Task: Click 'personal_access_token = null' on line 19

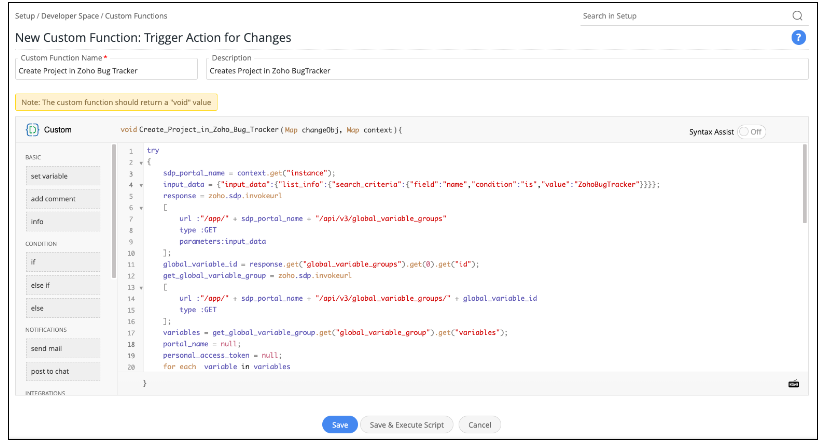Action: click(x=222, y=356)
